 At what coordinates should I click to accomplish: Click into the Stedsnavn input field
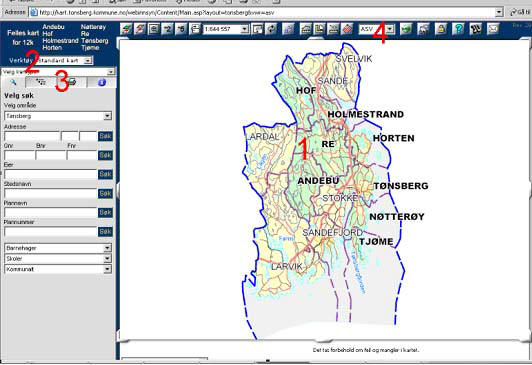click(x=51, y=193)
